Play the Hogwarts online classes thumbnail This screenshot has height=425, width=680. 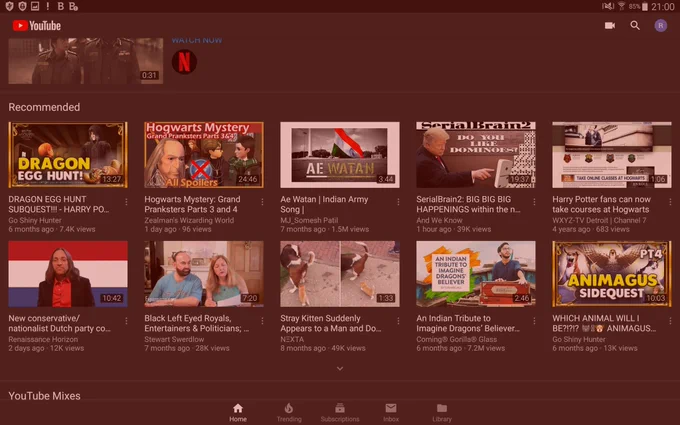612,155
